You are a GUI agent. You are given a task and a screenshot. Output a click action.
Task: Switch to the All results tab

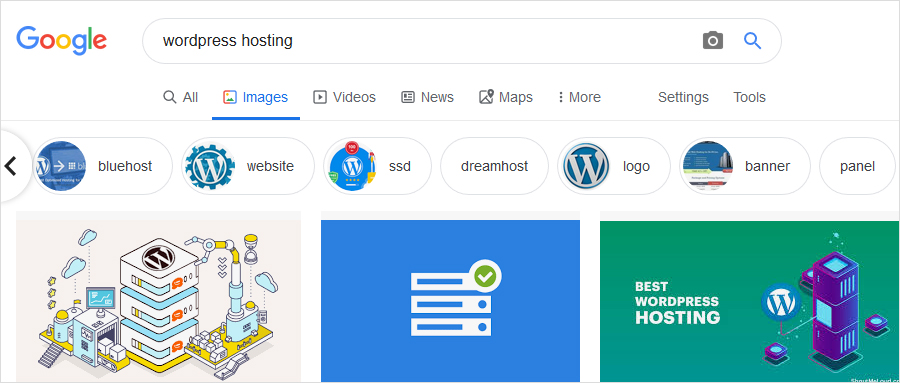point(181,98)
